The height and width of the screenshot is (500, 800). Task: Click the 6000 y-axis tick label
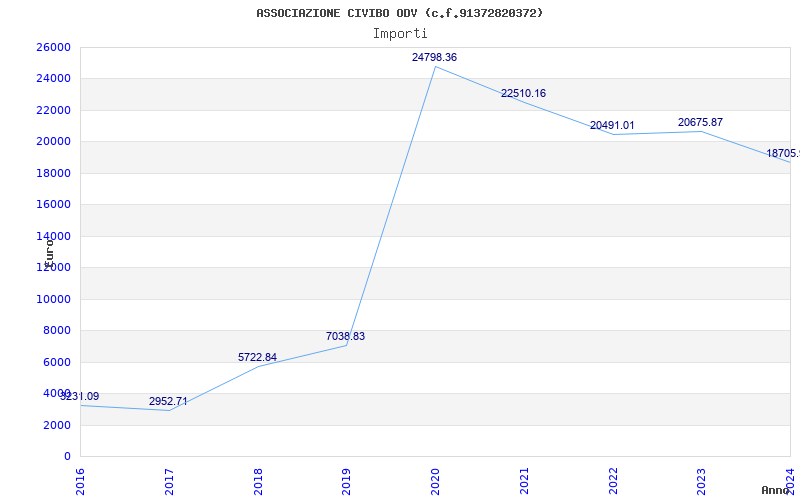tap(56, 362)
